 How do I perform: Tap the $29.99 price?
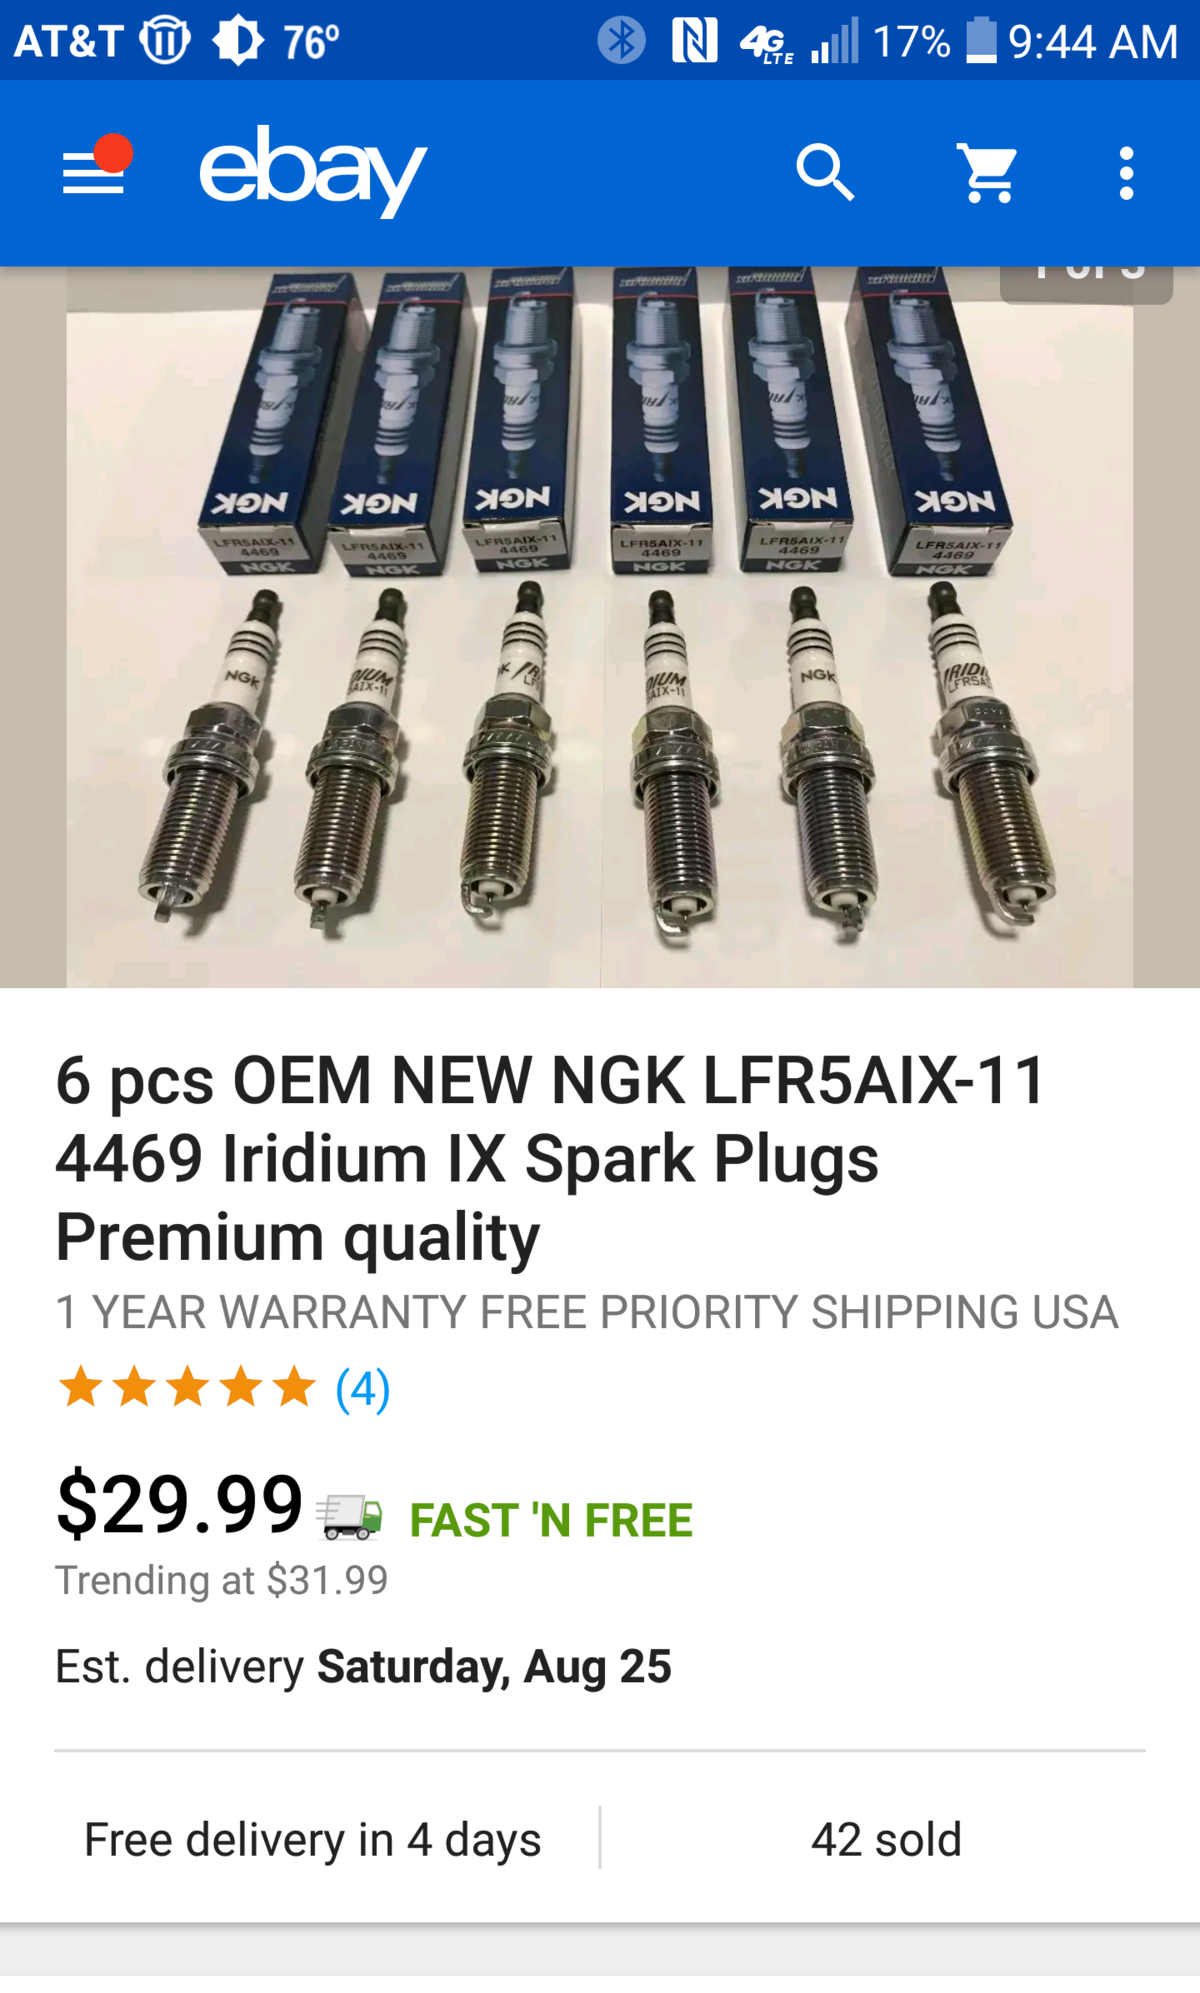tap(179, 1504)
